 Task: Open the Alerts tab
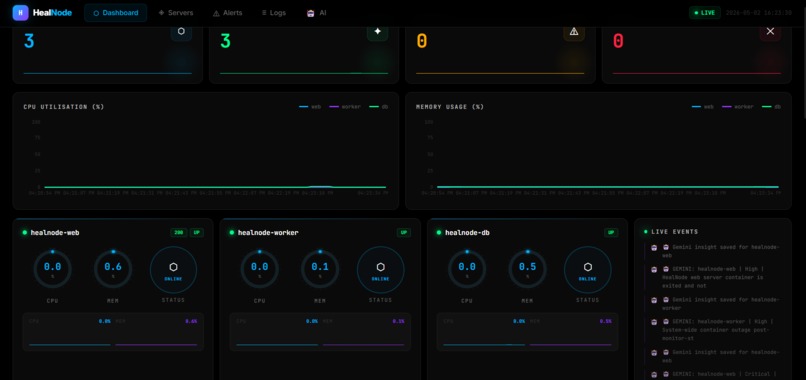point(228,13)
